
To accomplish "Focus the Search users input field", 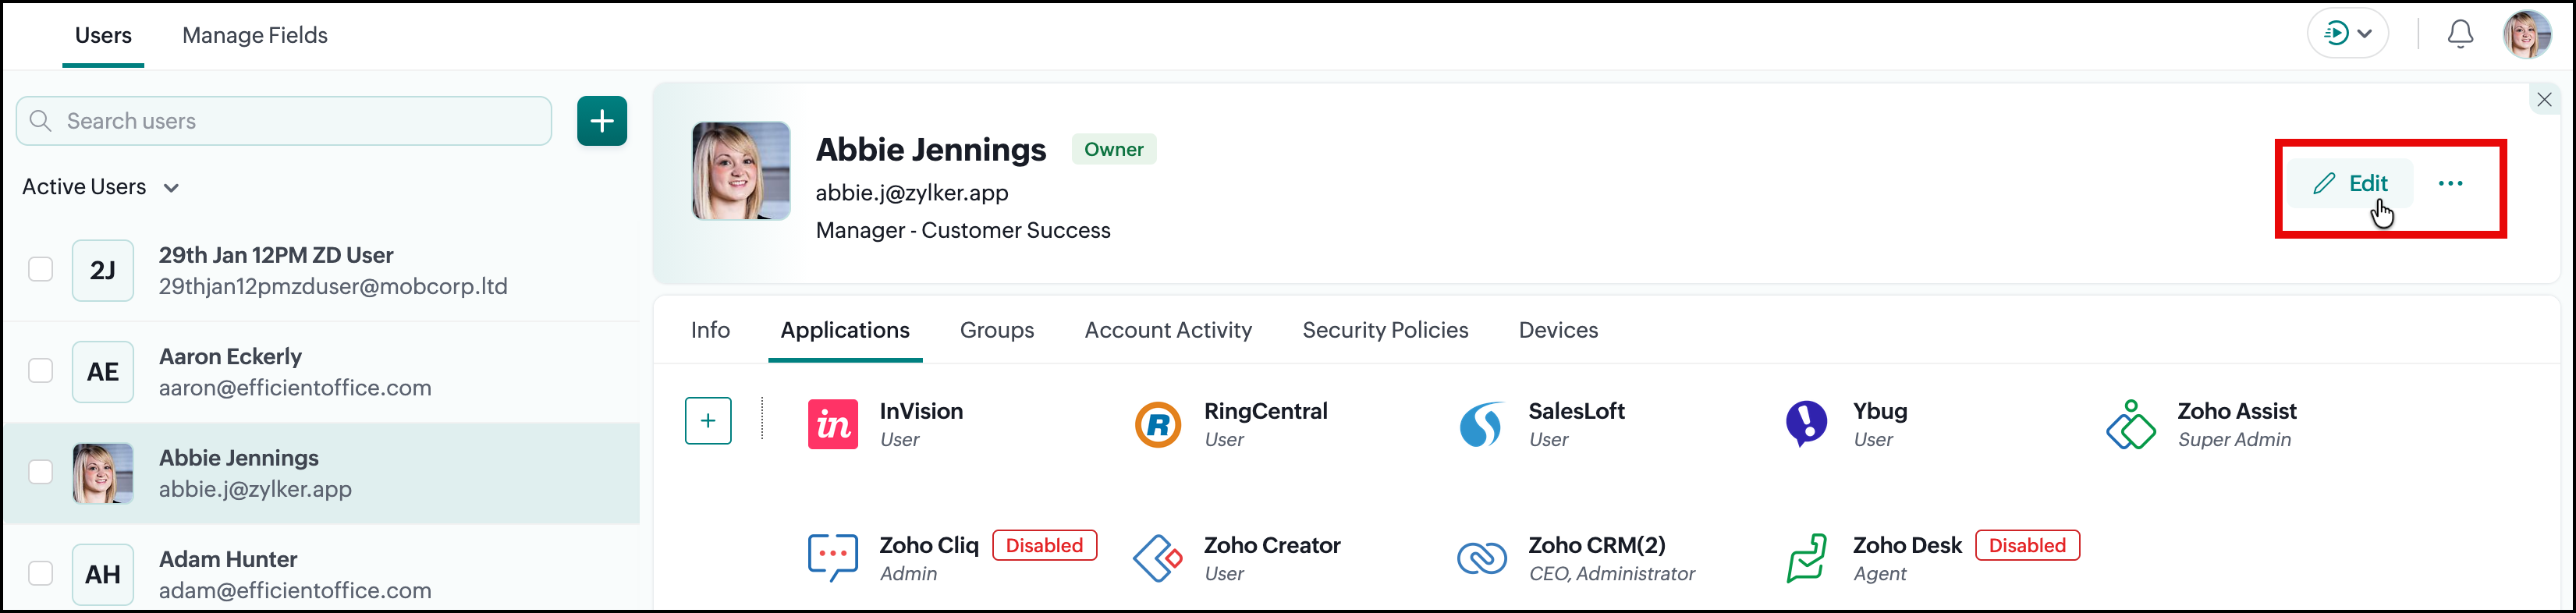I will coord(284,121).
